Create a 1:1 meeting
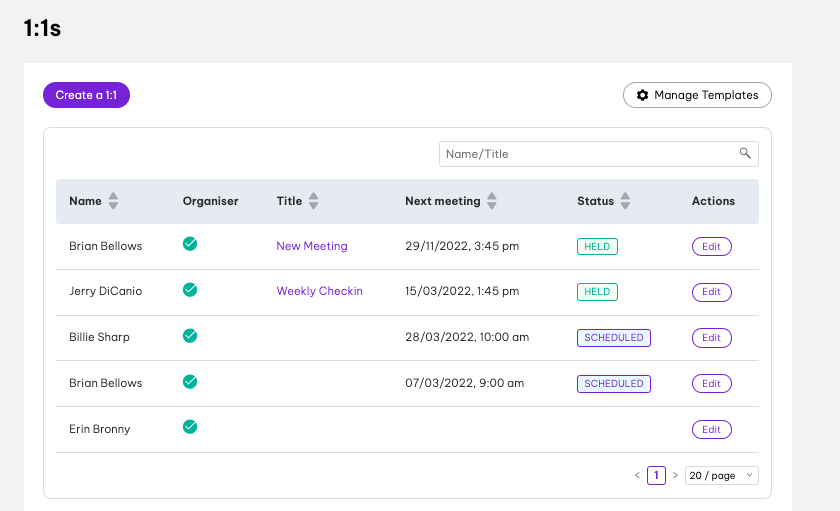 point(86,95)
